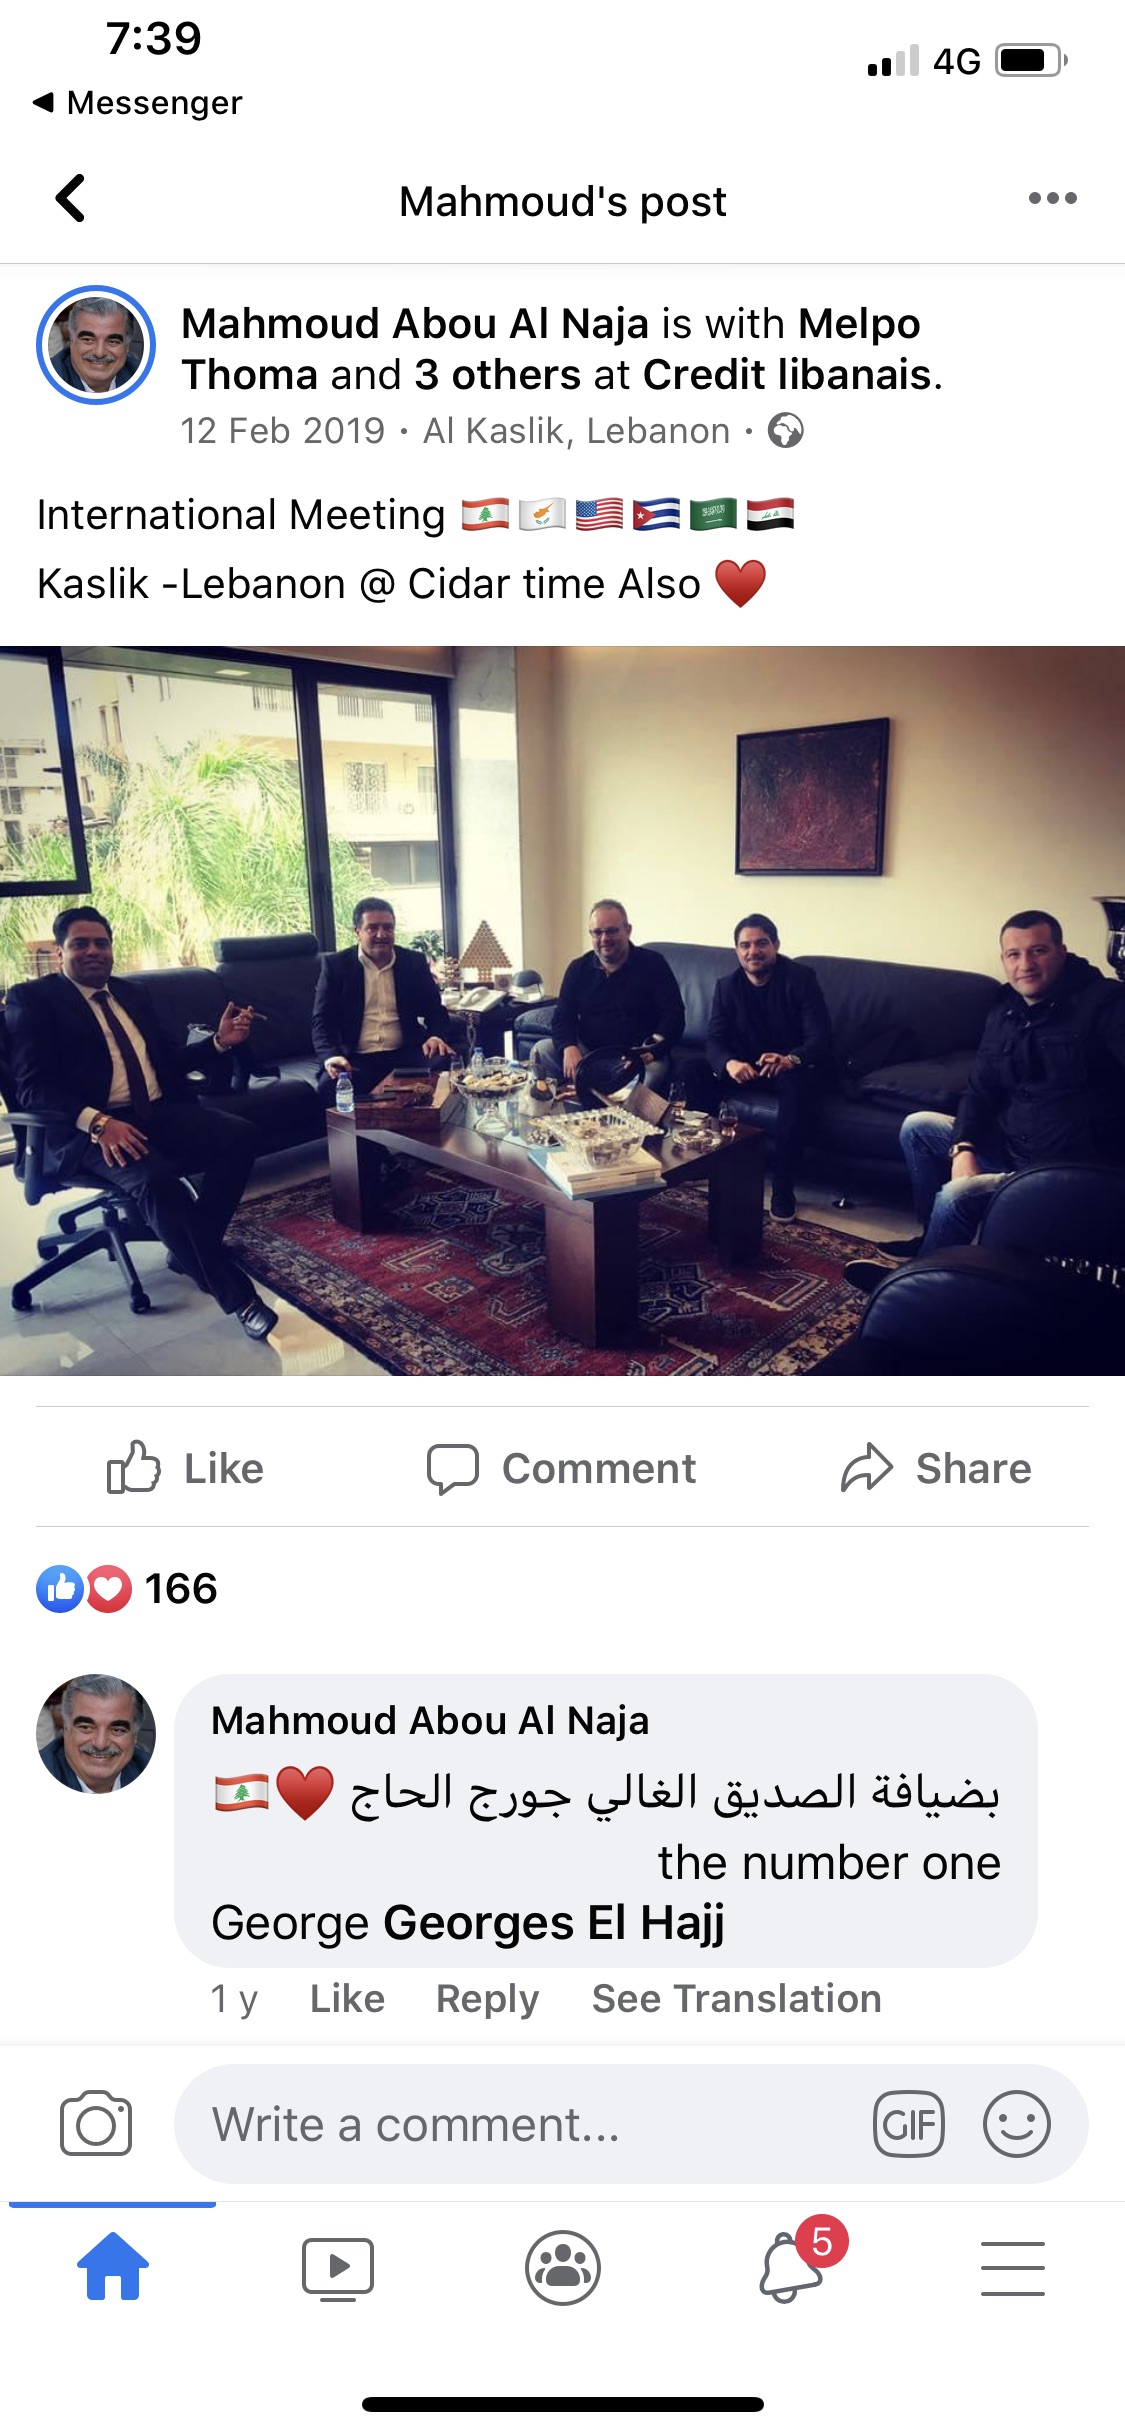Switch to the Watch video tab
1125x2436 pixels.
(x=338, y=2268)
